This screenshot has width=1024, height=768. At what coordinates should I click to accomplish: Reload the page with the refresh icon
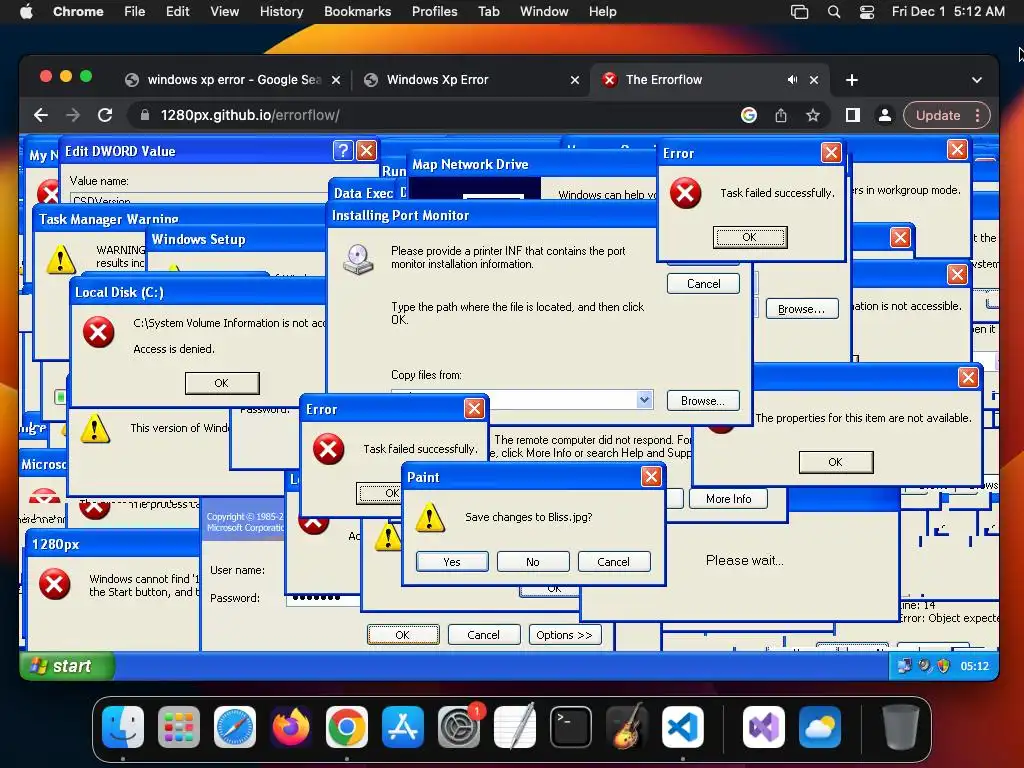[x=104, y=115]
